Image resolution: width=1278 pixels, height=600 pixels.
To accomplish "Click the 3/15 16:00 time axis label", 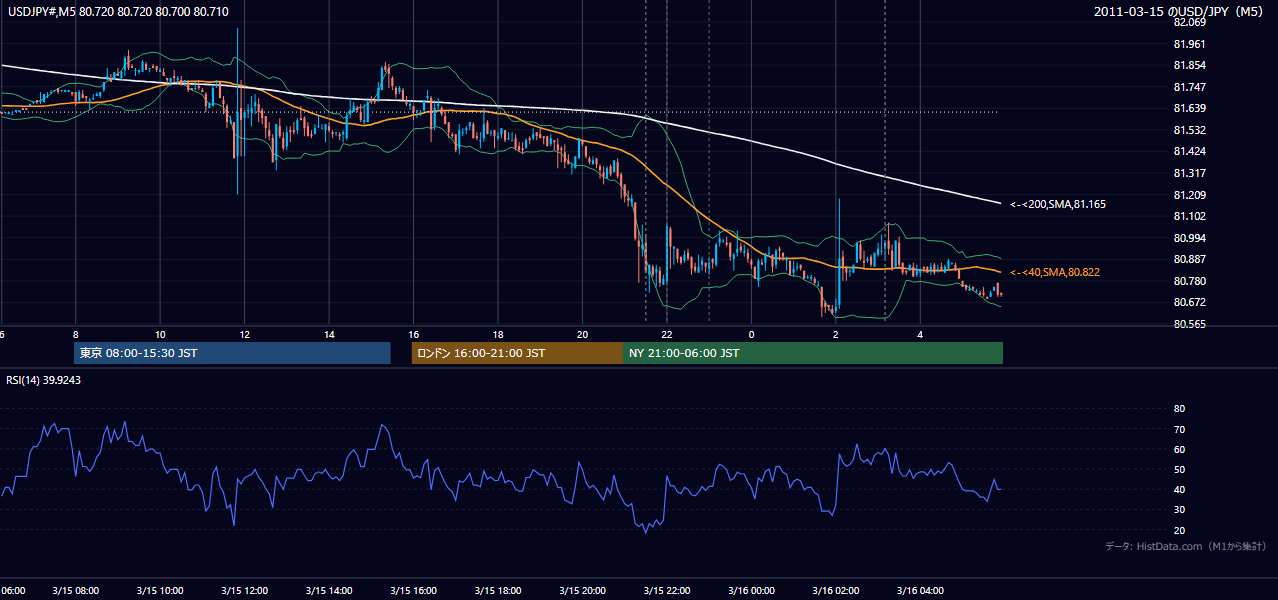I will tap(413, 591).
